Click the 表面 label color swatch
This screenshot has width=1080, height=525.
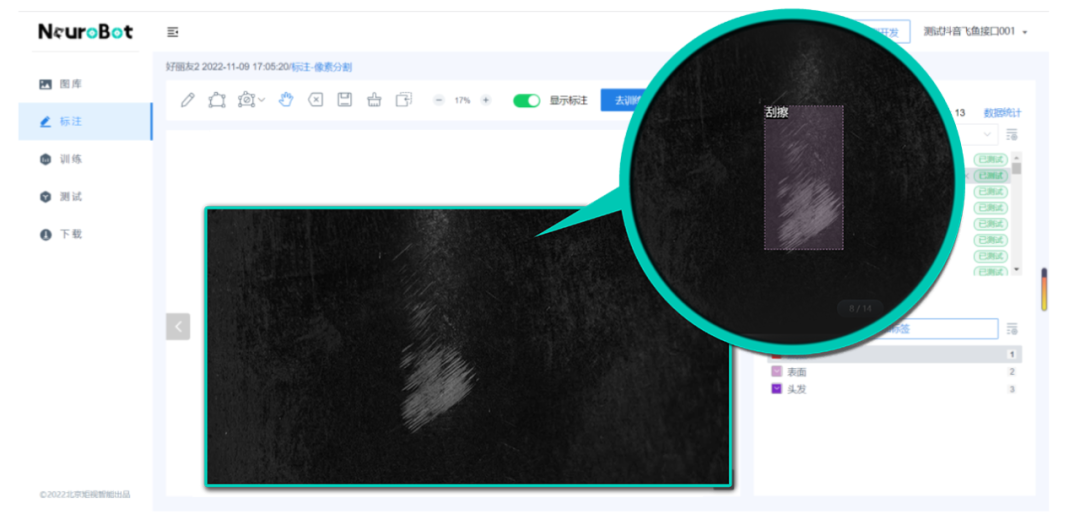pyautogui.click(x=776, y=372)
